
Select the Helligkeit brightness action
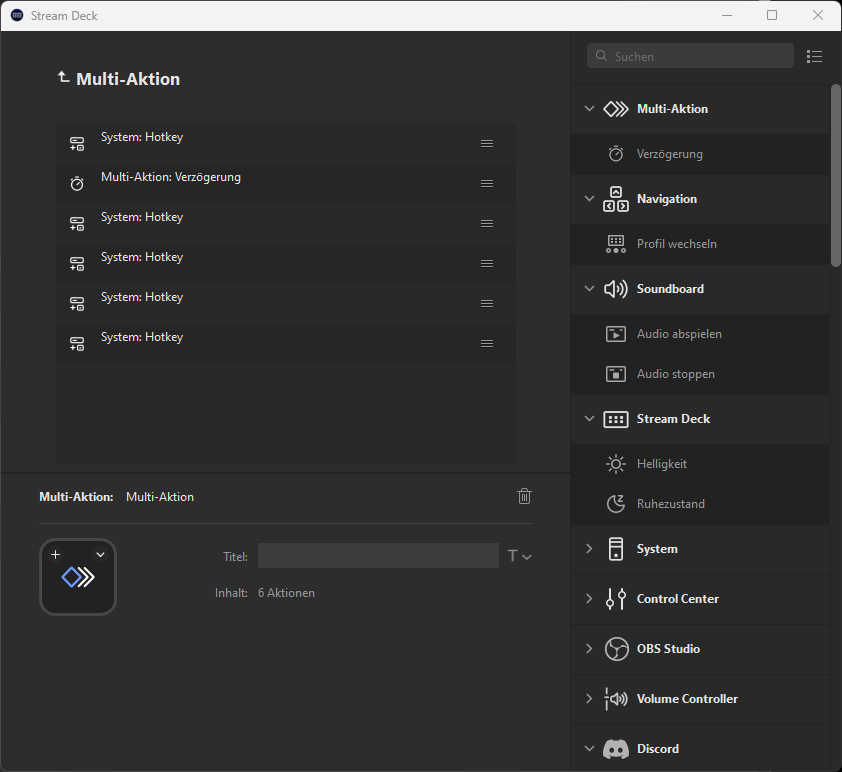pos(661,464)
